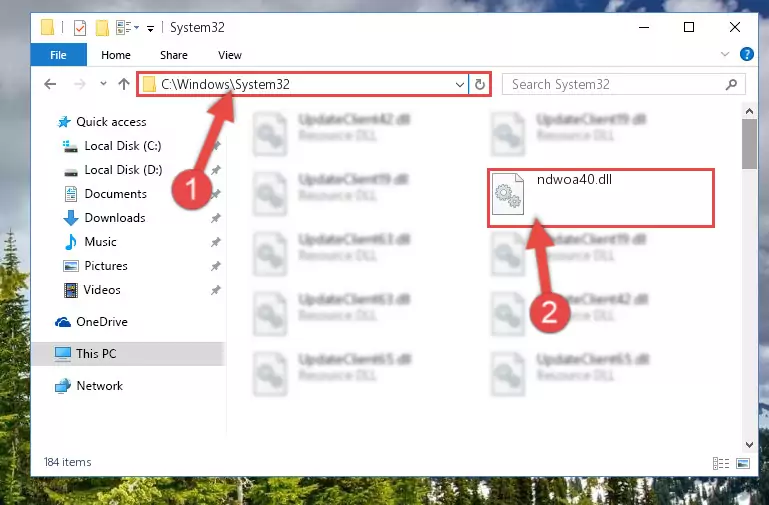Click the Downloads blue arrow icon

71,218
